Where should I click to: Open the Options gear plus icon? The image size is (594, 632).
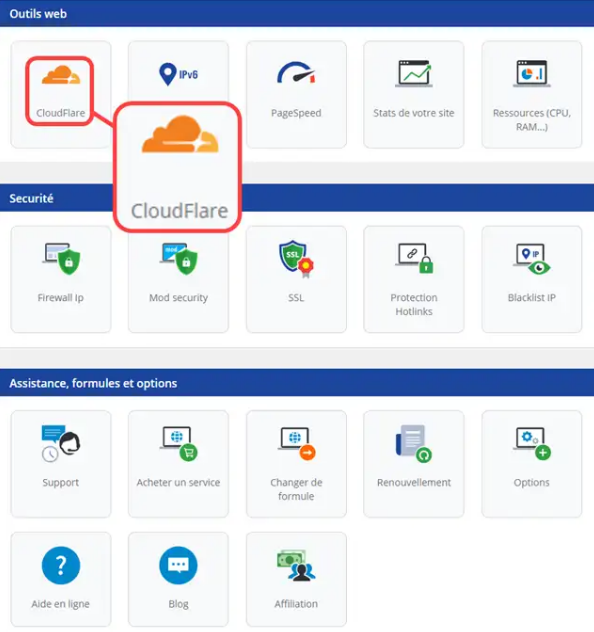pyautogui.click(x=532, y=443)
